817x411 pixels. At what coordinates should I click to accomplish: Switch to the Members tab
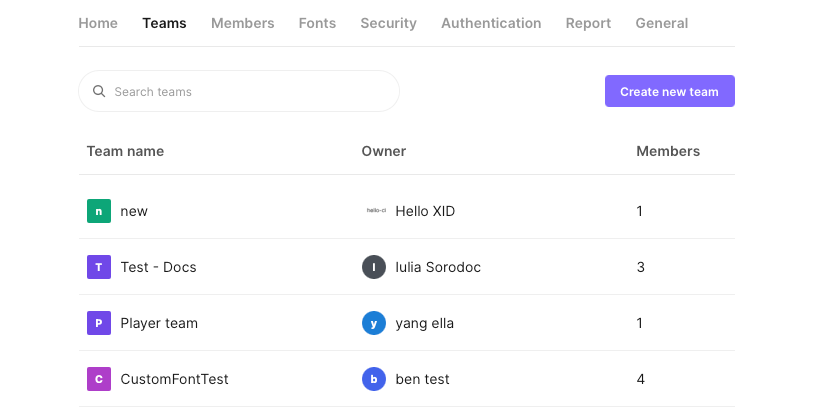242,23
